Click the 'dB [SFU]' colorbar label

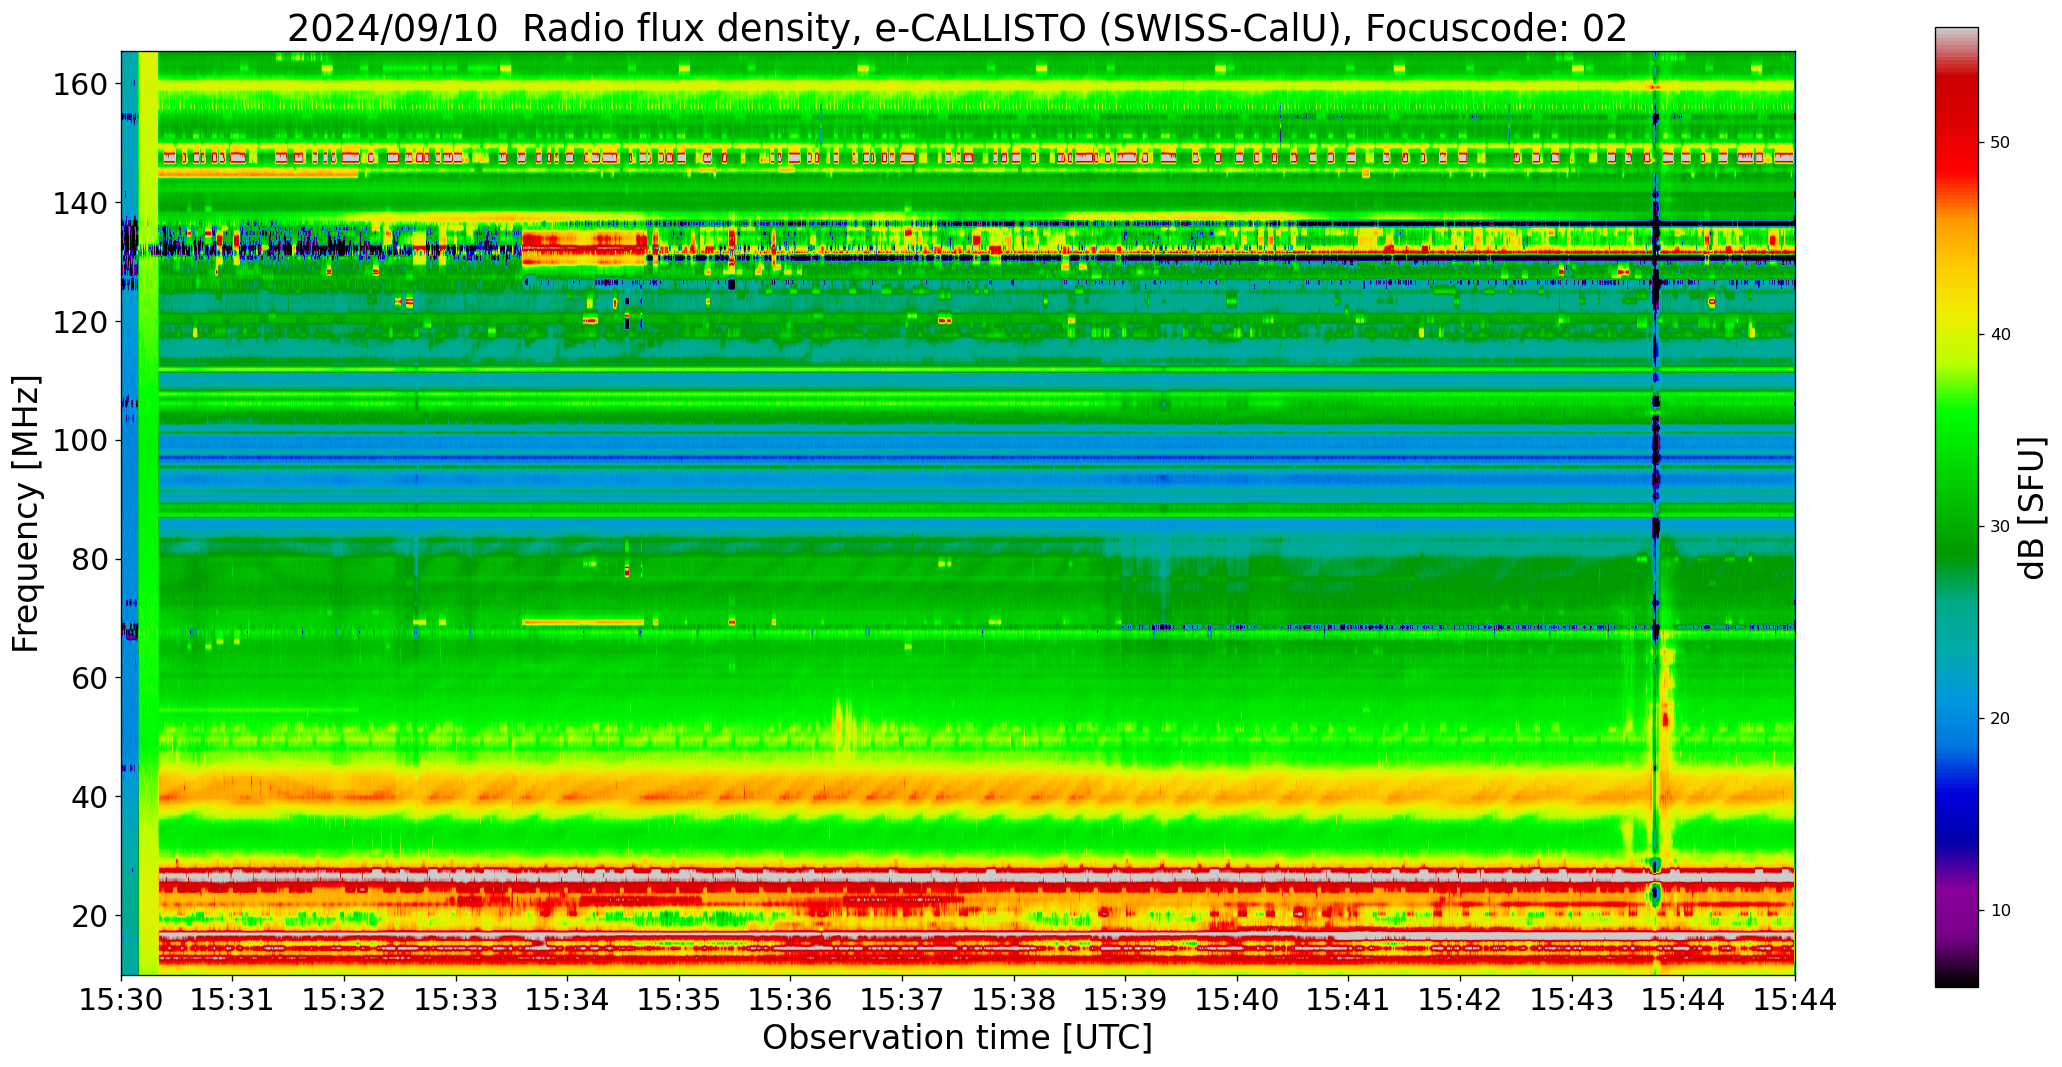coord(2031,507)
